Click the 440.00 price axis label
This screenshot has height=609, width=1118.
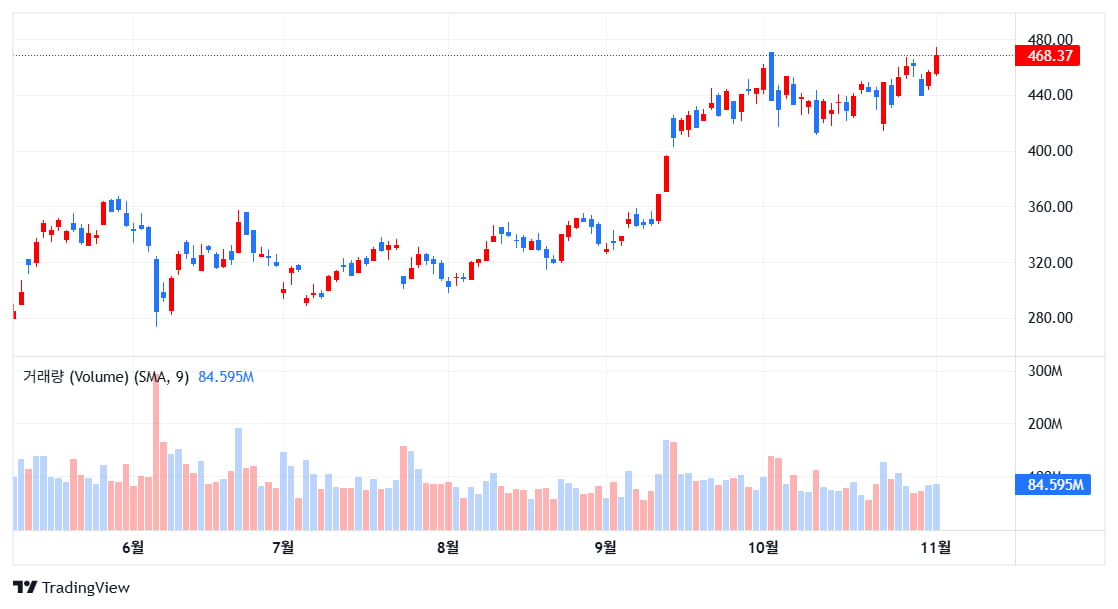point(1050,95)
